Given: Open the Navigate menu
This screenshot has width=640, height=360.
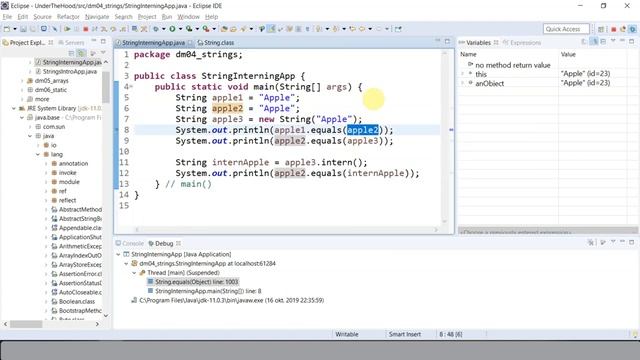Looking at the screenshot, I should (x=97, y=17).
